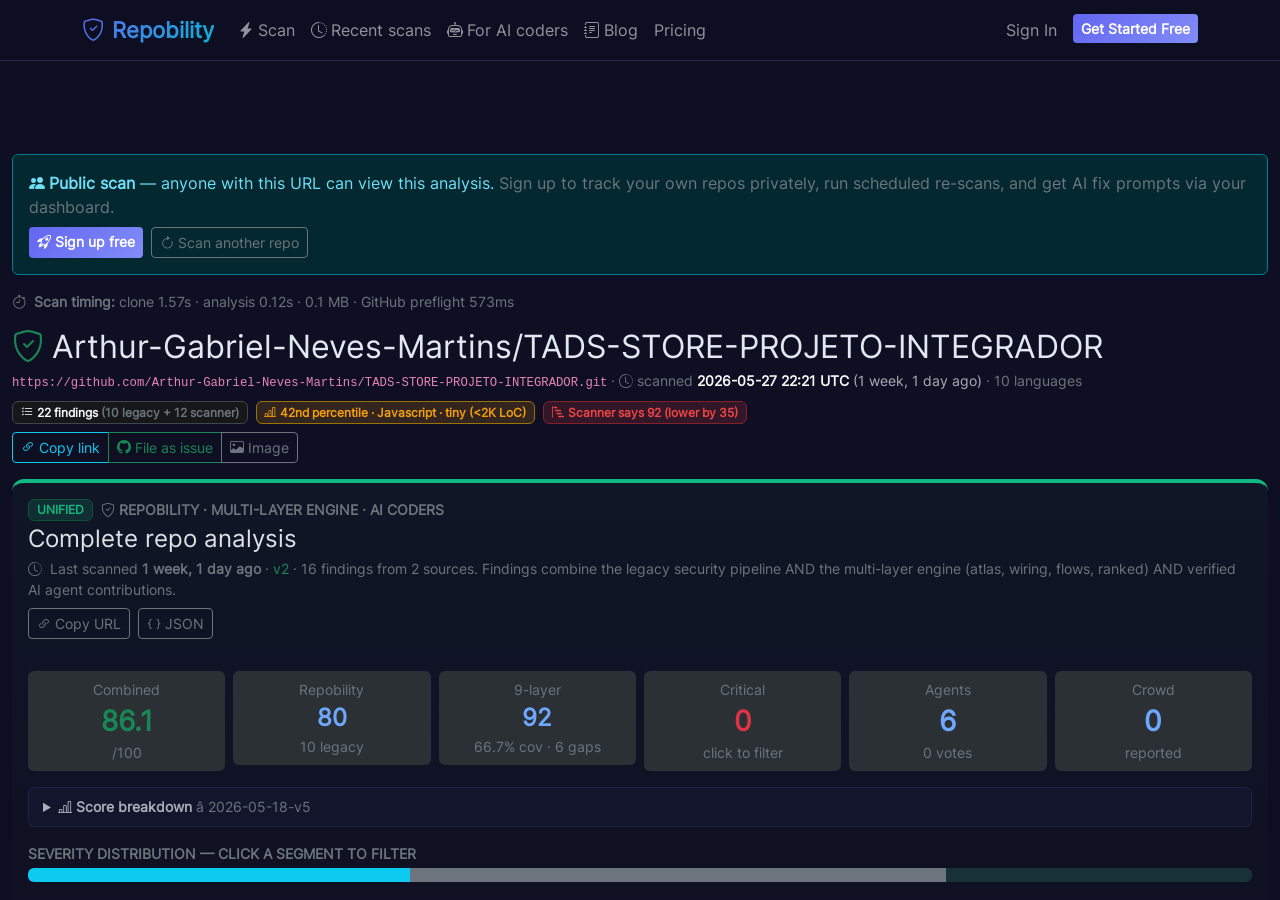Open the Pricing page
1280x900 pixels.
point(680,30)
